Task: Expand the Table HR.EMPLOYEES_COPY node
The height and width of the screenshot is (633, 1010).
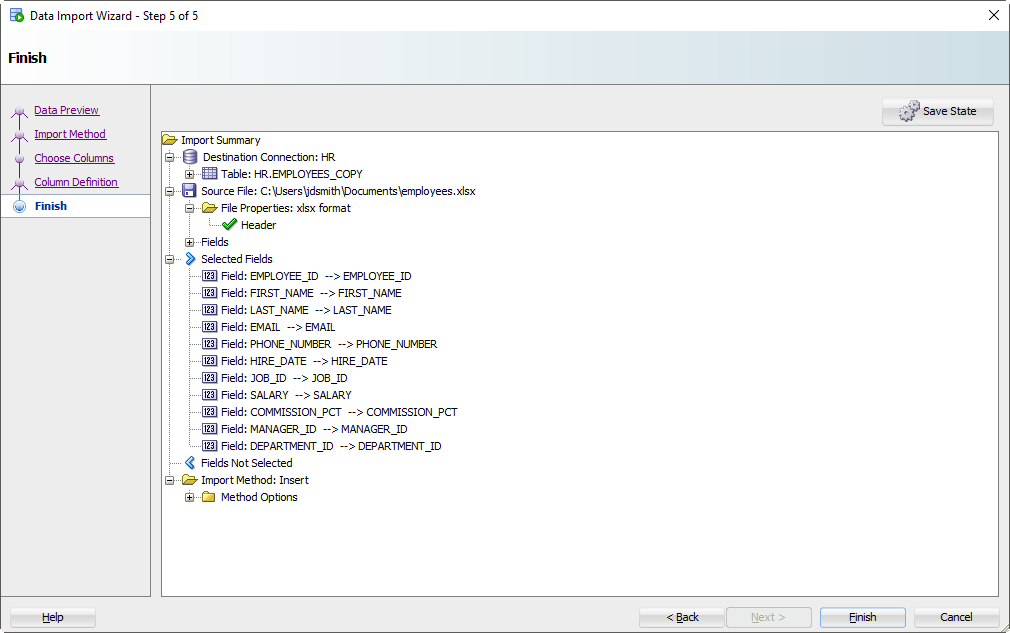Action: [189, 174]
